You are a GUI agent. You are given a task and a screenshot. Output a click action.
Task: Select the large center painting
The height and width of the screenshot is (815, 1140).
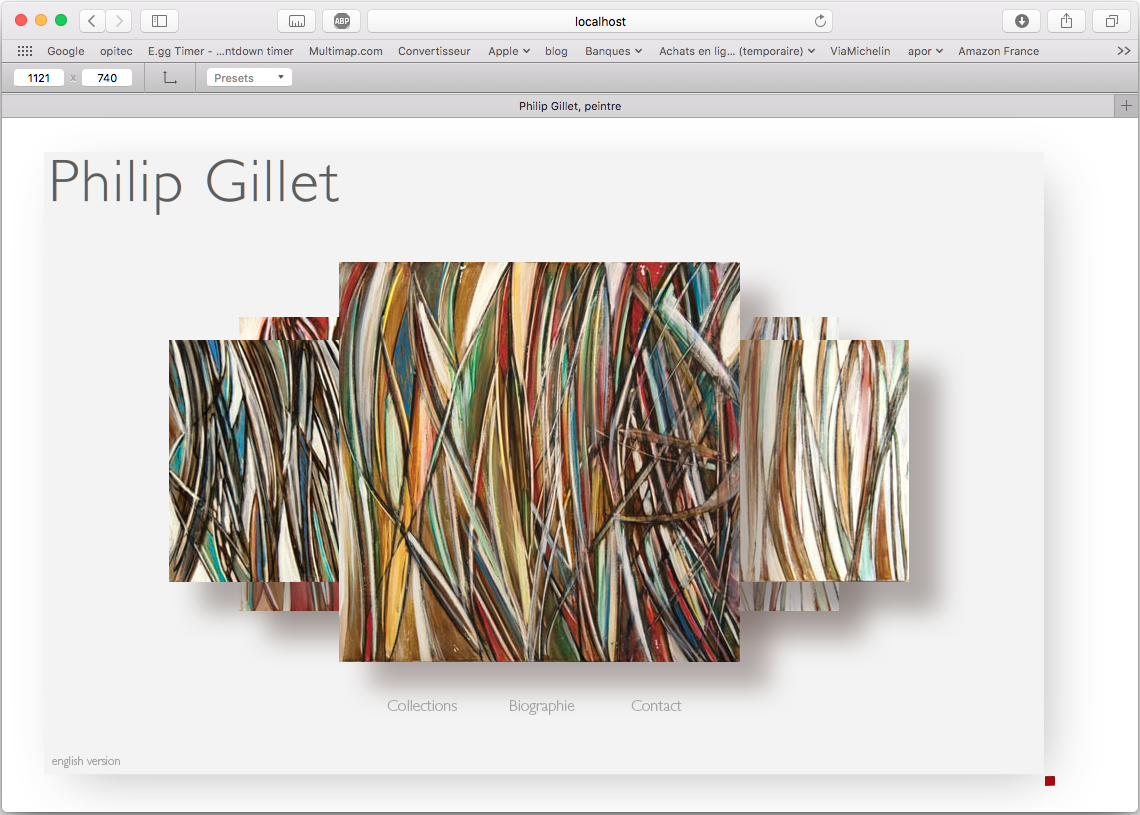539,462
